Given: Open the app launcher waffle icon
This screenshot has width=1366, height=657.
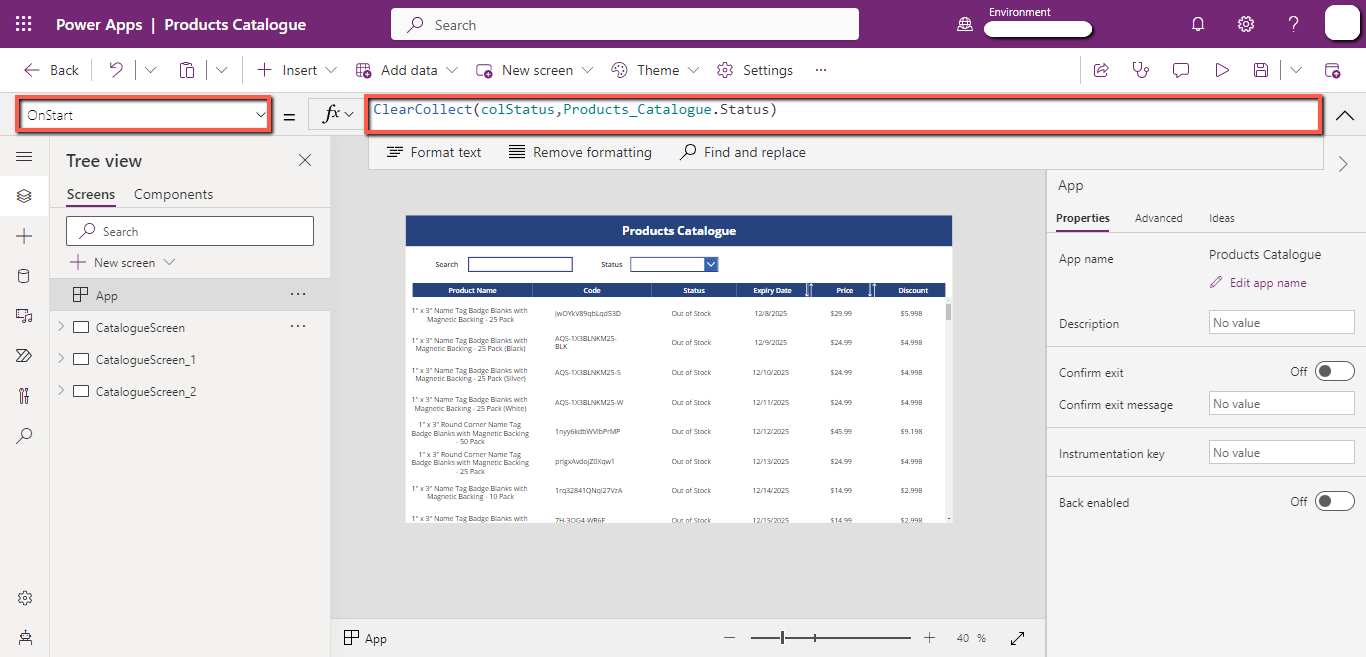Looking at the screenshot, I should (24, 24).
